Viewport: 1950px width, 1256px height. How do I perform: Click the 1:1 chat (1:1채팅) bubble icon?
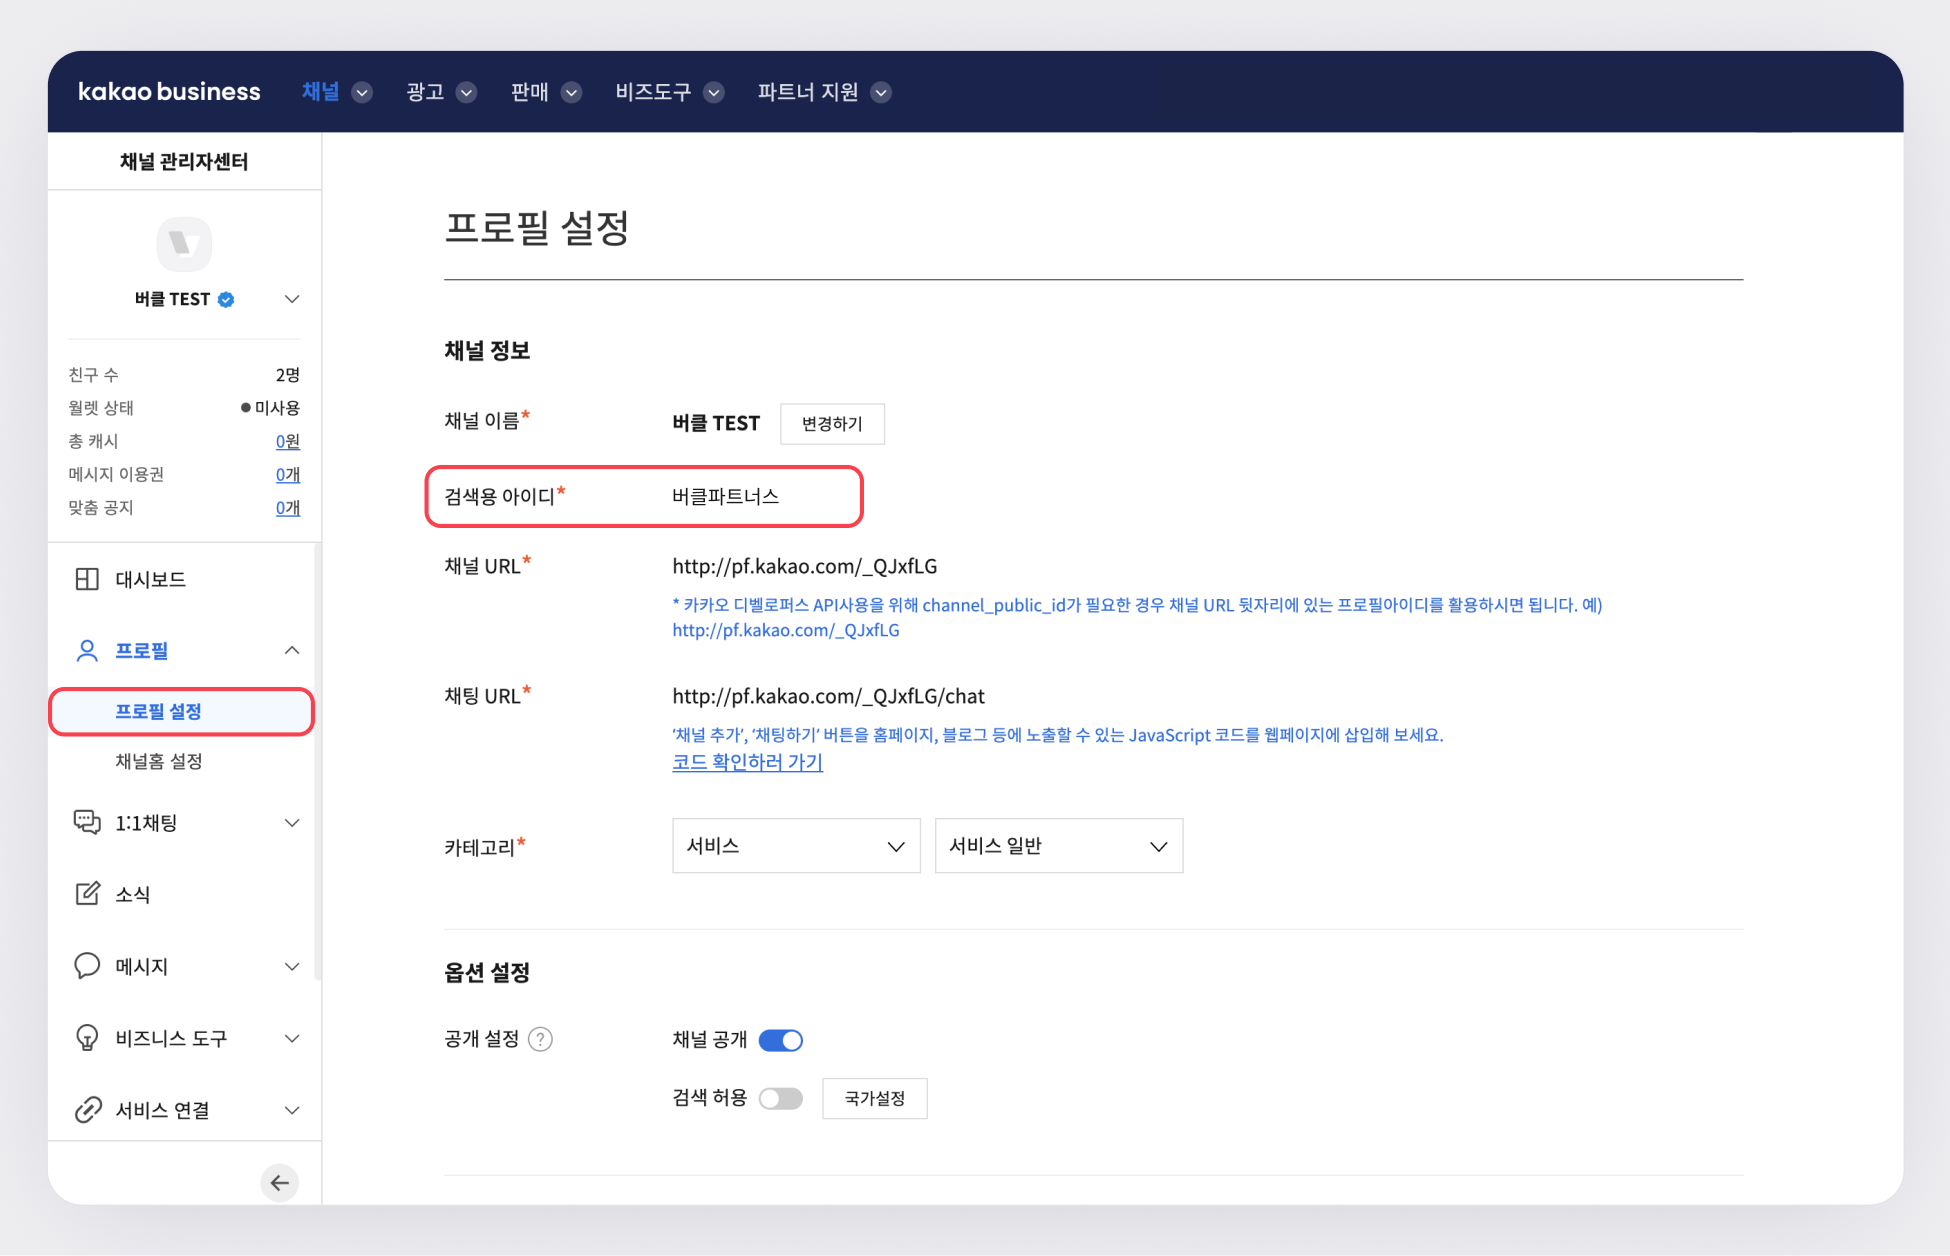pyautogui.click(x=87, y=822)
